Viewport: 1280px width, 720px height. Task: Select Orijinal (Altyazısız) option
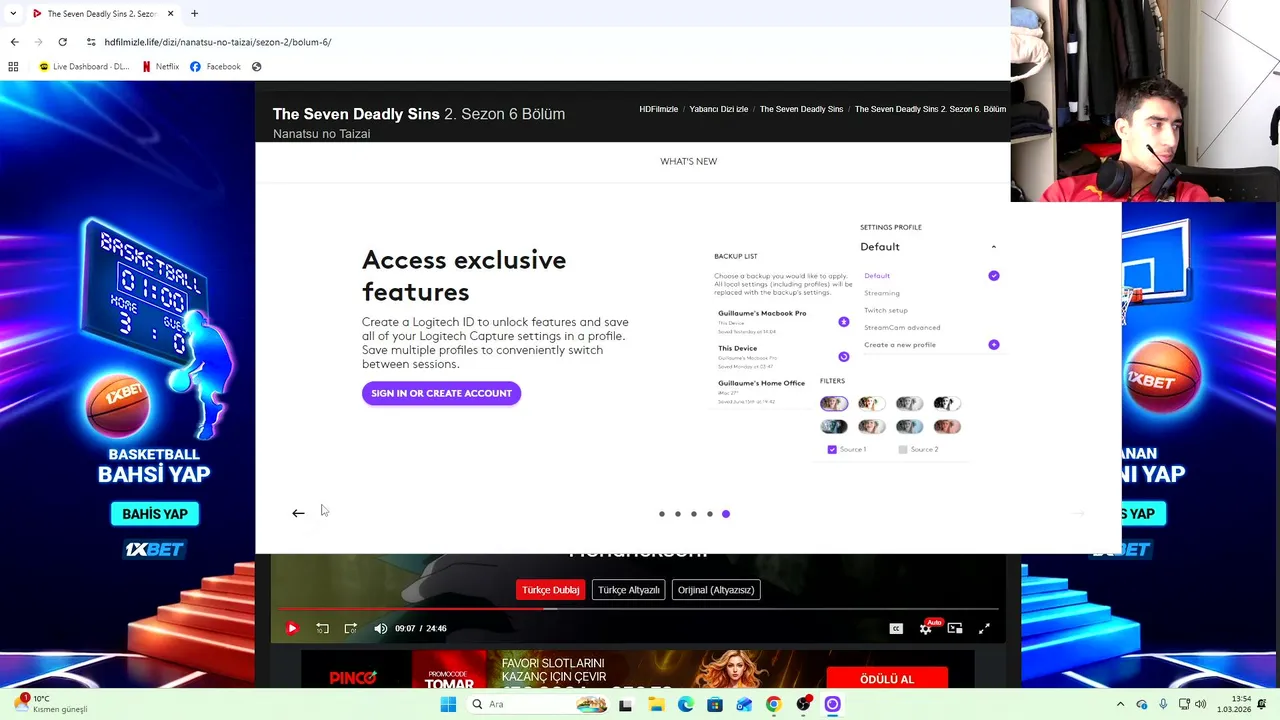point(716,590)
